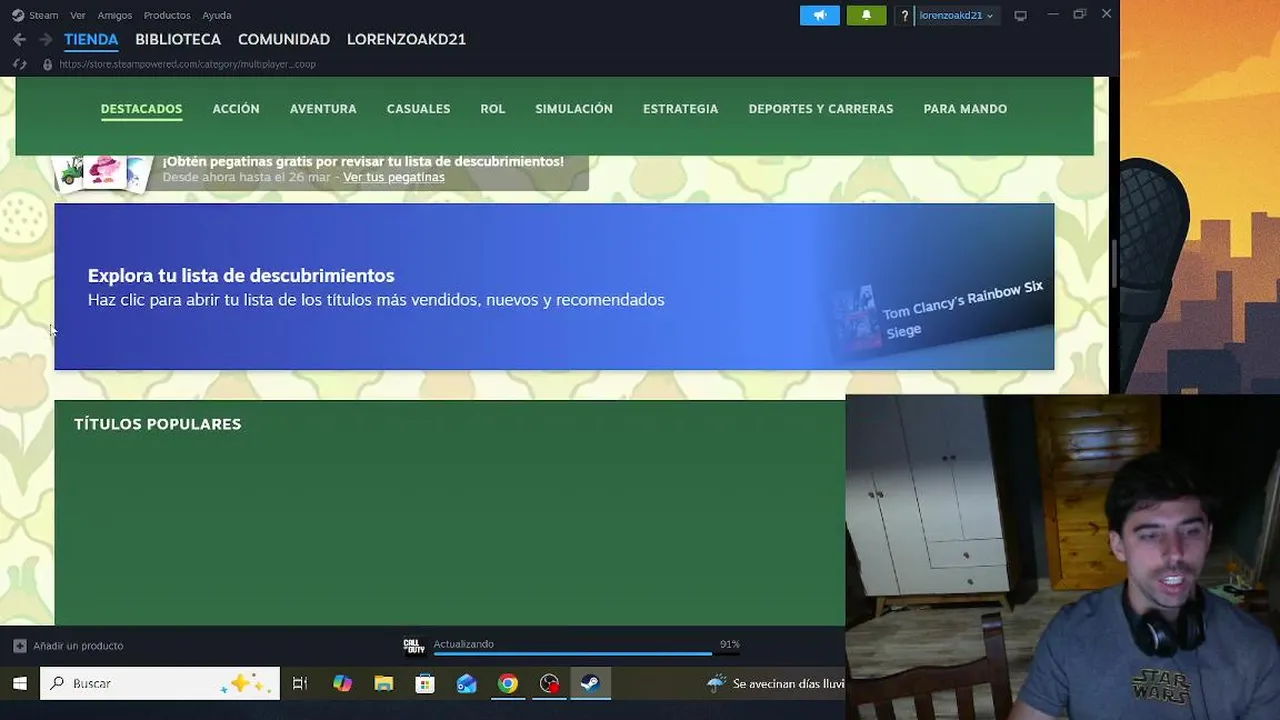Viewport: 1280px width, 720px height.
Task: Click the padlock icon in address bar
Action: click(x=47, y=64)
